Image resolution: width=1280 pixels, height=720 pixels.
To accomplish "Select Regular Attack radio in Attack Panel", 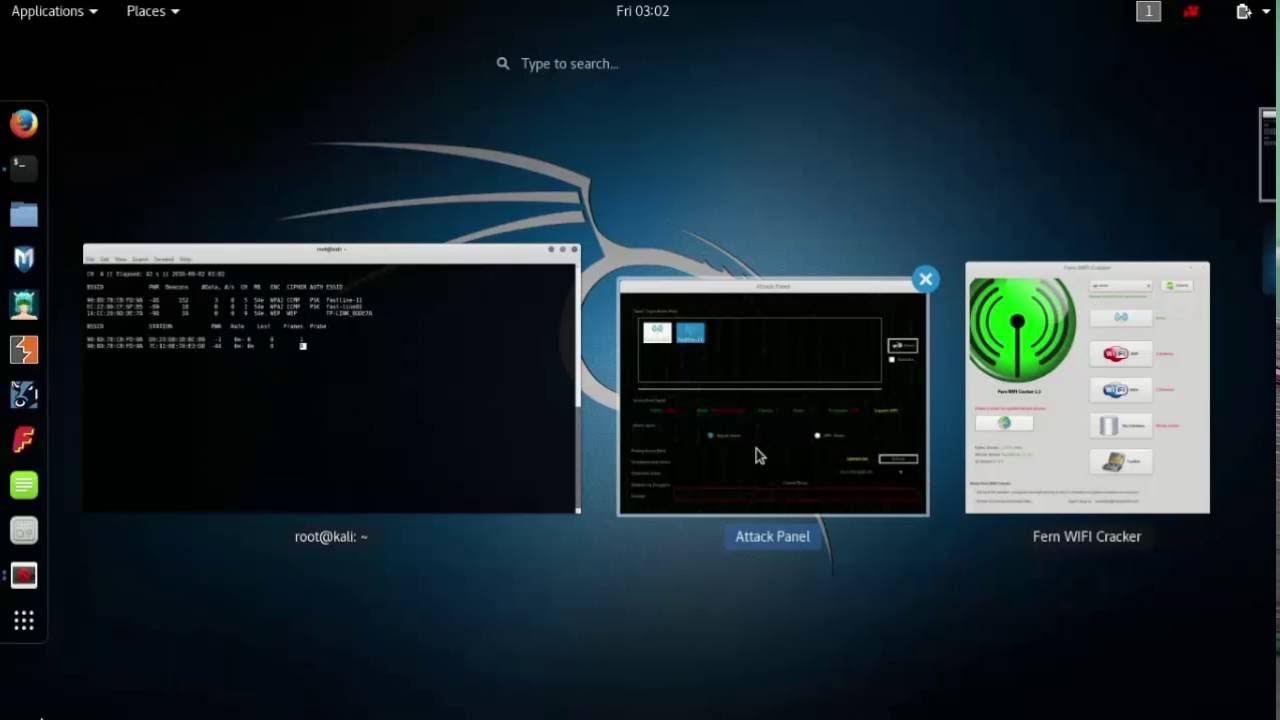I will coord(711,436).
